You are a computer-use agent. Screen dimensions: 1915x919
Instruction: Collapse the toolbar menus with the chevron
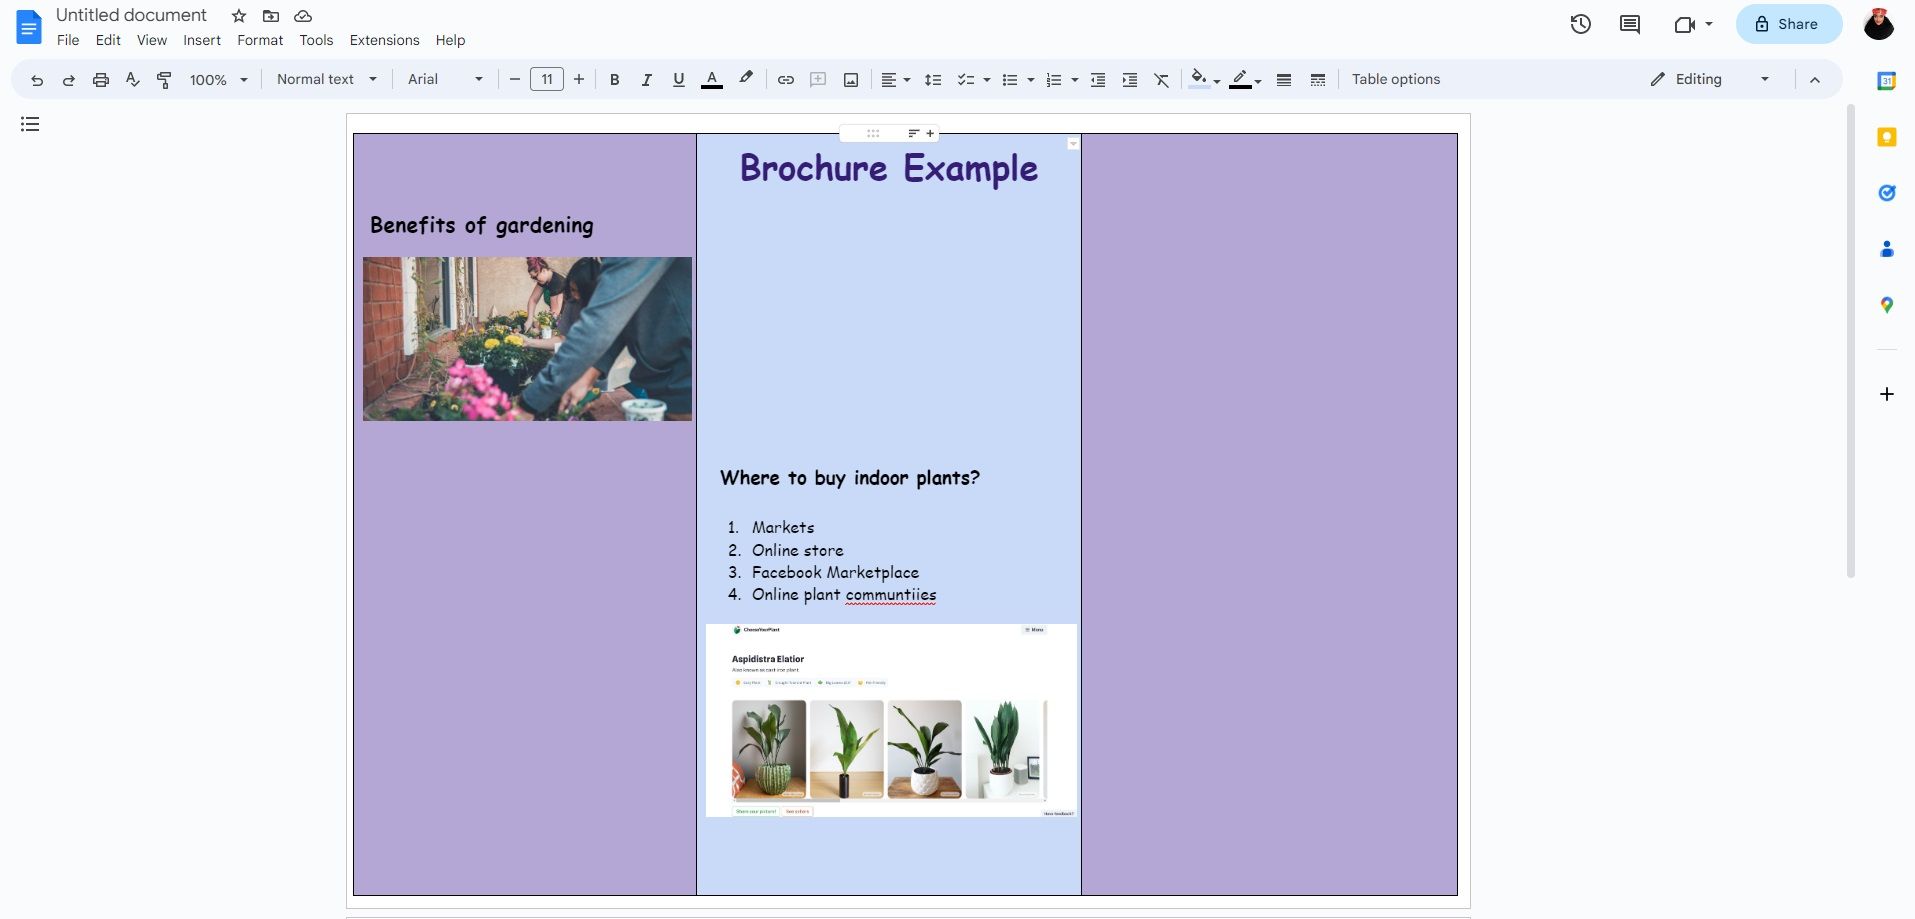(1815, 80)
